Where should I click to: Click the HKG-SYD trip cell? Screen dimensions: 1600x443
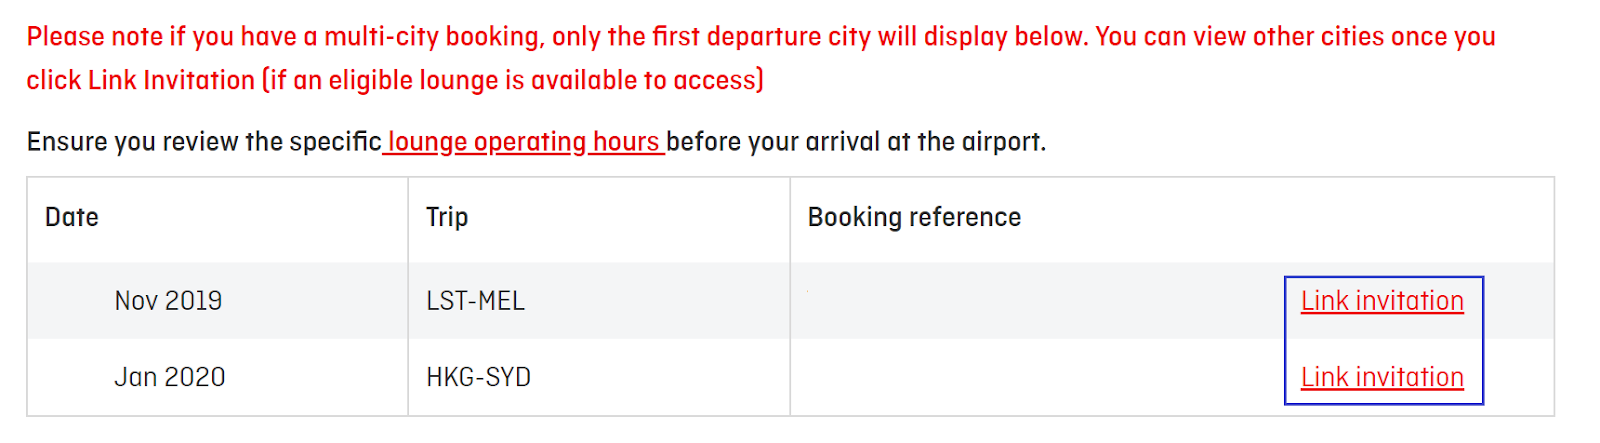pyautogui.click(x=478, y=377)
